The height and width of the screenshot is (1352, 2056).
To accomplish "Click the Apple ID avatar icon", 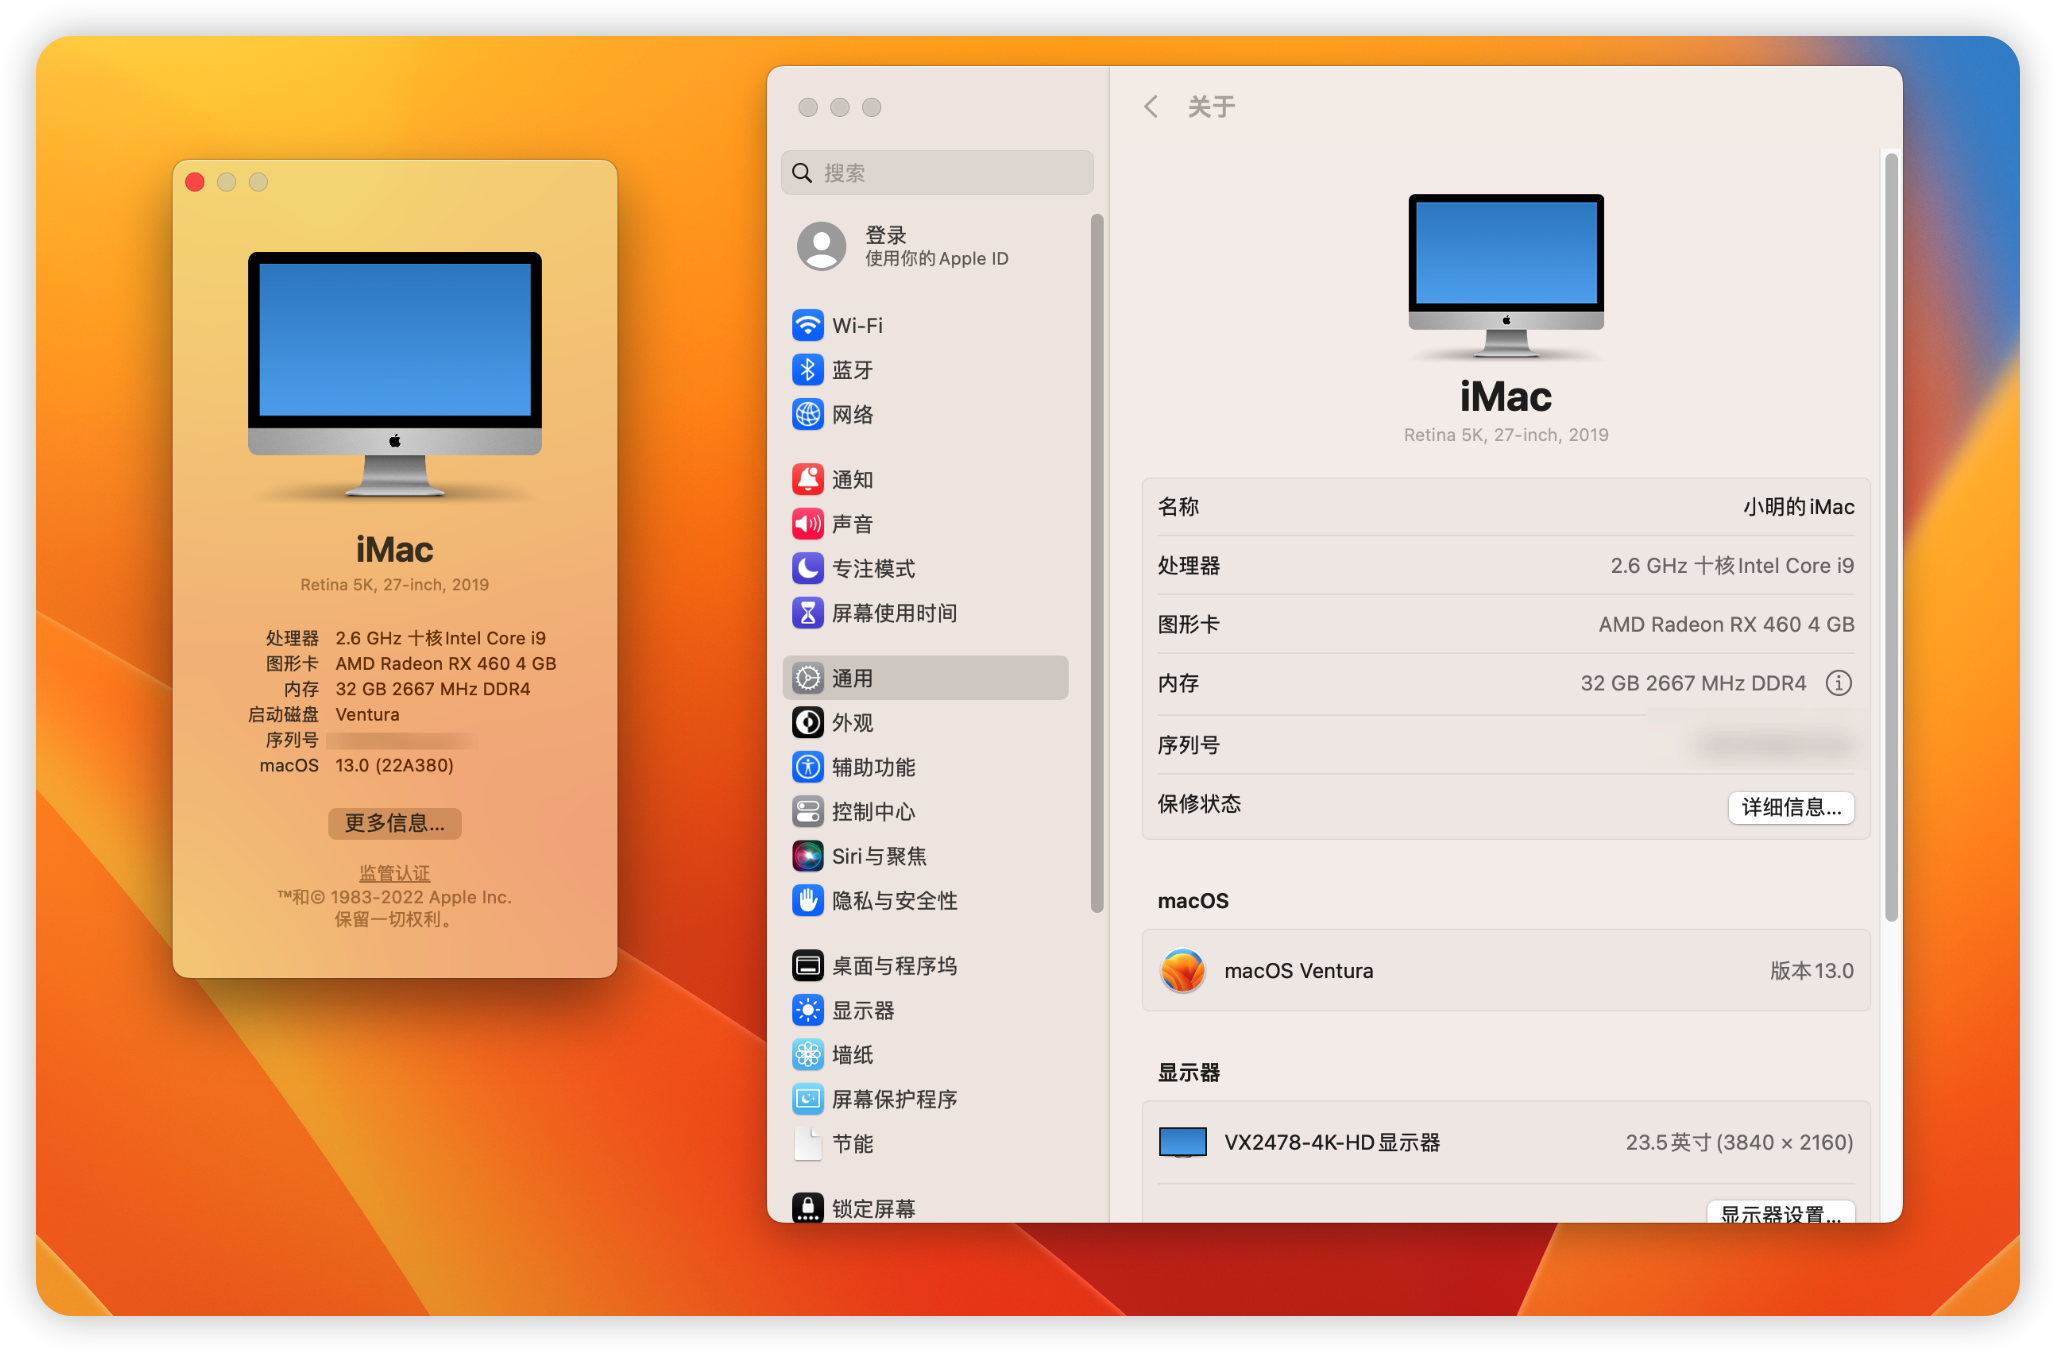I will click(x=821, y=246).
